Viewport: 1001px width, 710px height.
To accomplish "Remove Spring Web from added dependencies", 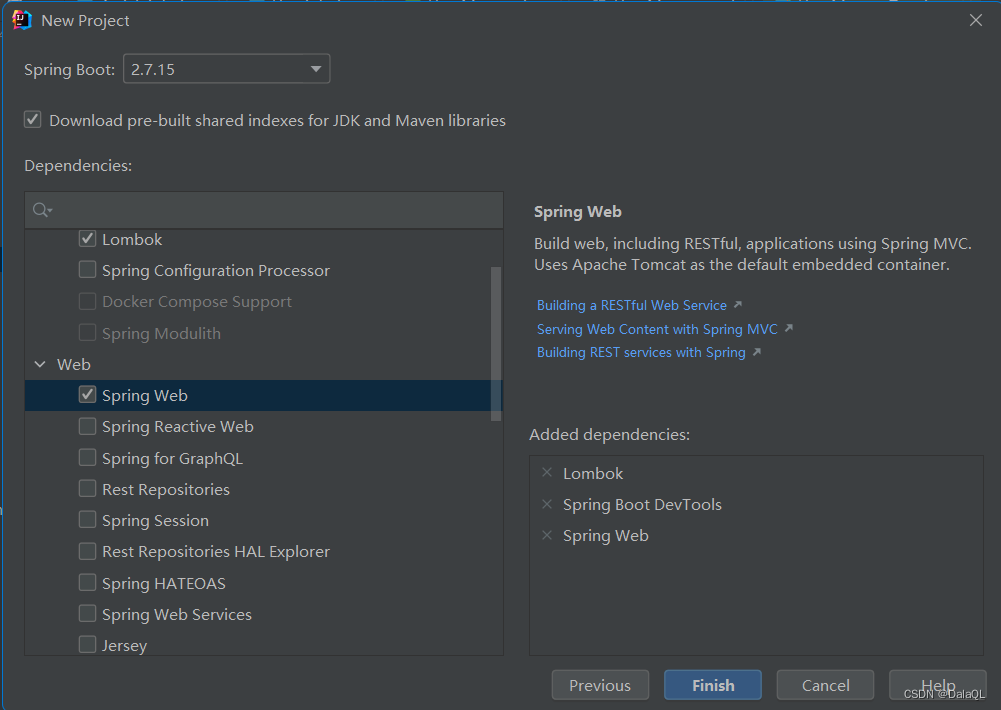I will [546, 535].
